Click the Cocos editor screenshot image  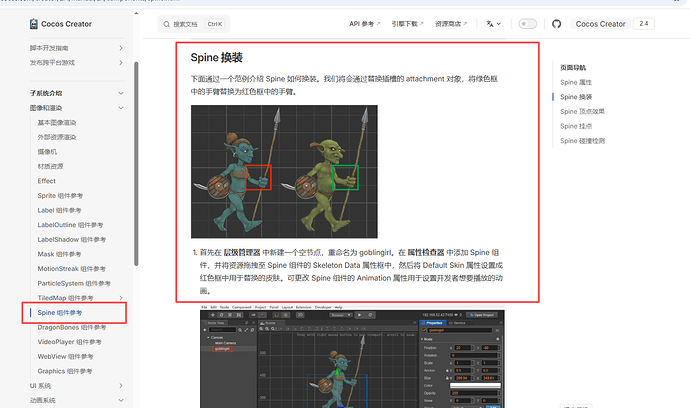coord(352,357)
